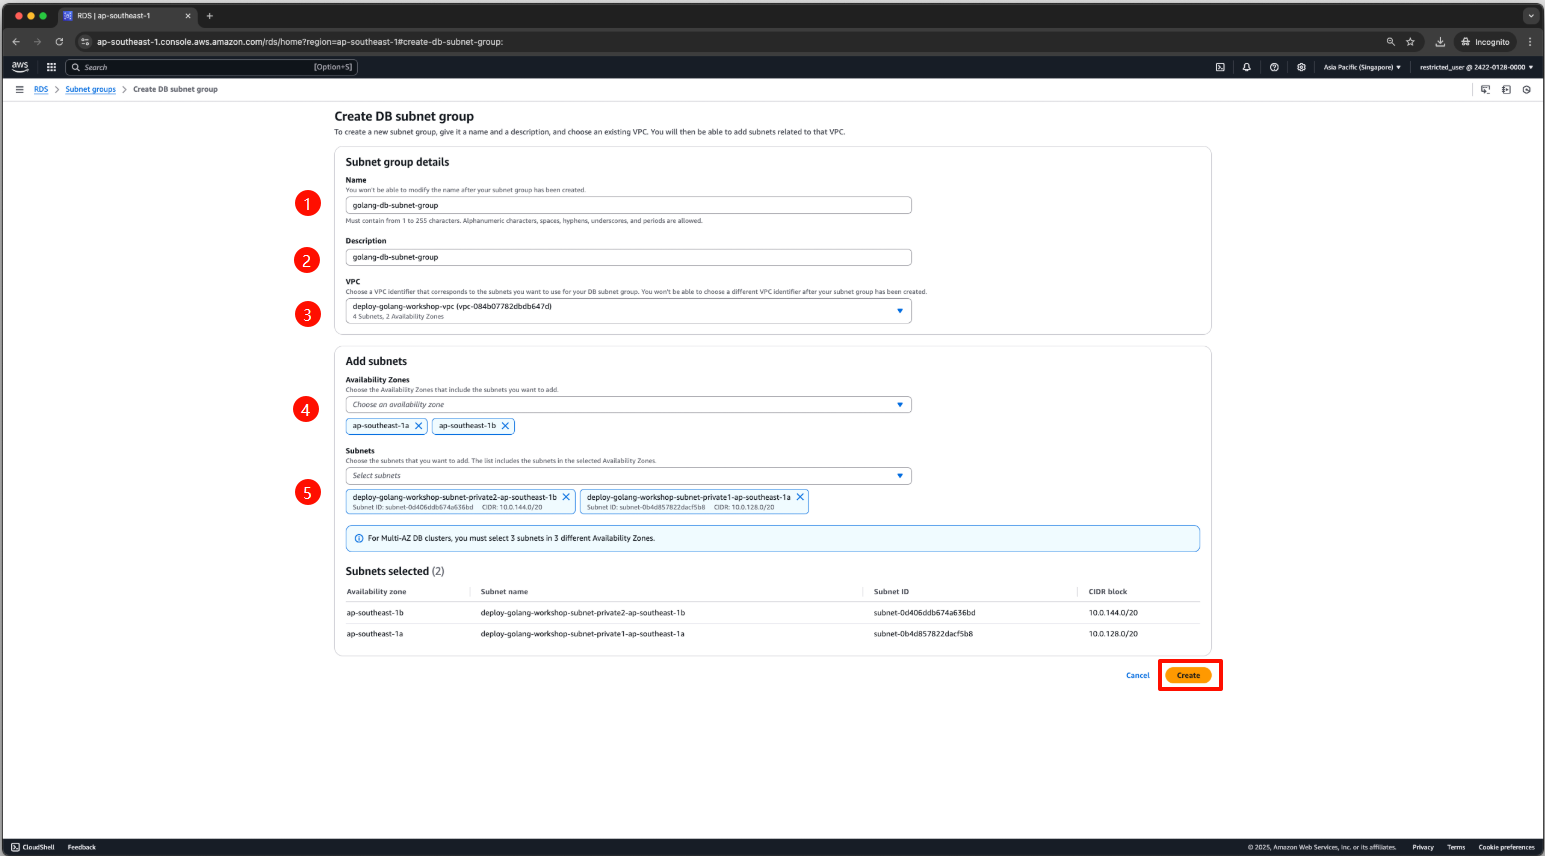The width and height of the screenshot is (1545, 856).
Task: Cancel subnet group creation
Action: pos(1138,675)
